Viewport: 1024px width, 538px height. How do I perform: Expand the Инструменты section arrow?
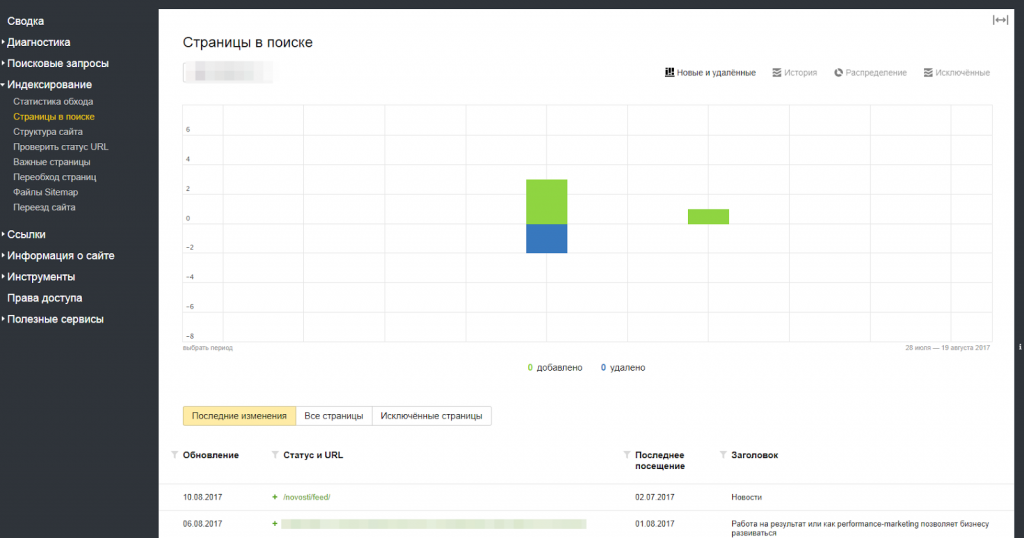tap(3, 277)
